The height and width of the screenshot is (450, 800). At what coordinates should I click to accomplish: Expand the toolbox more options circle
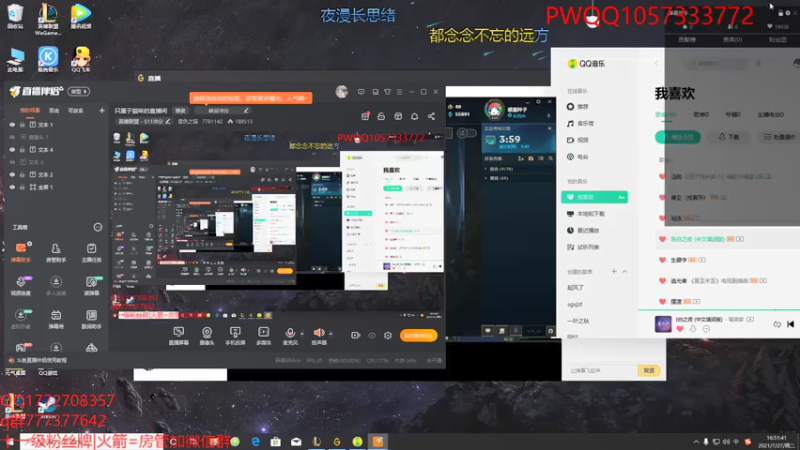point(97,227)
